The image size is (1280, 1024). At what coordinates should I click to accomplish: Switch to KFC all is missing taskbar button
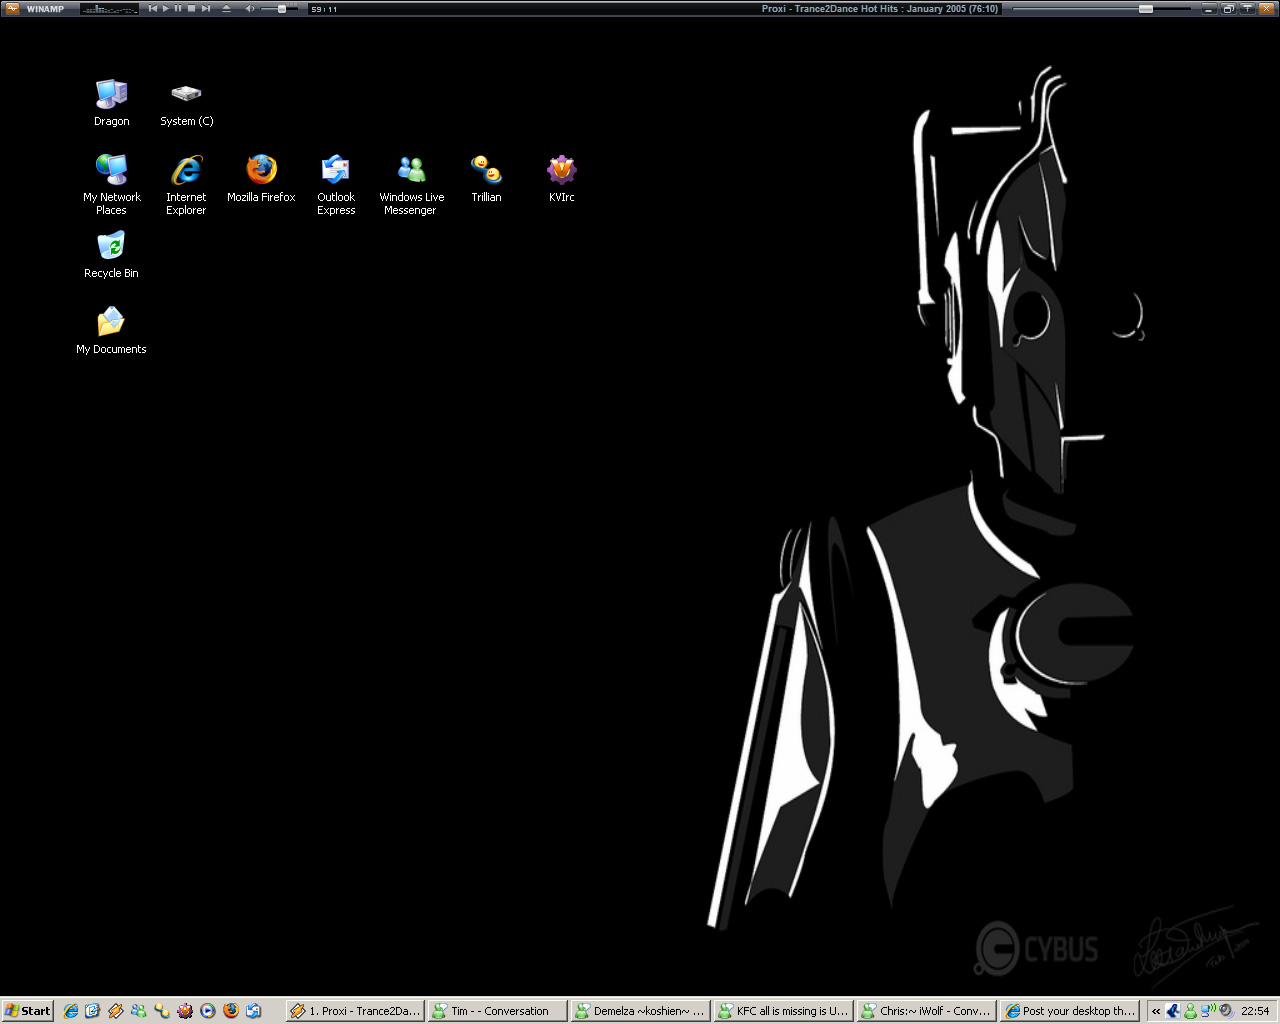point(783,1011)
